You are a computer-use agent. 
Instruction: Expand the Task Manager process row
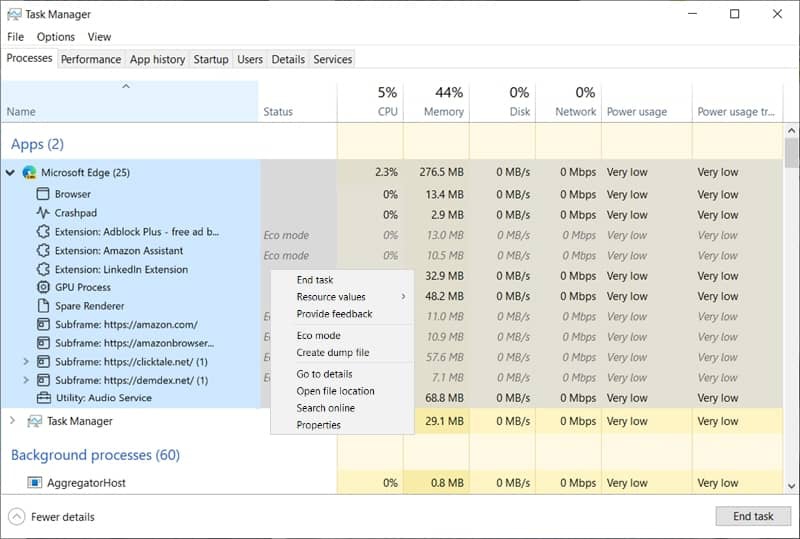(12, 421)
